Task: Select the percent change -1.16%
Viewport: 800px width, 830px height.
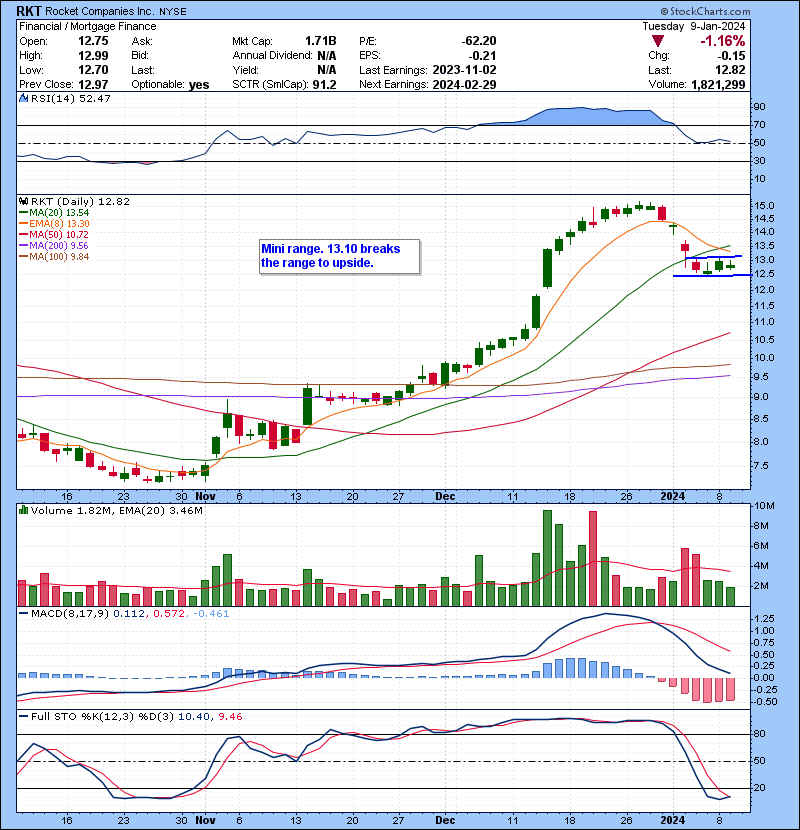Action: pyautogui.click(x=723, y=41)
